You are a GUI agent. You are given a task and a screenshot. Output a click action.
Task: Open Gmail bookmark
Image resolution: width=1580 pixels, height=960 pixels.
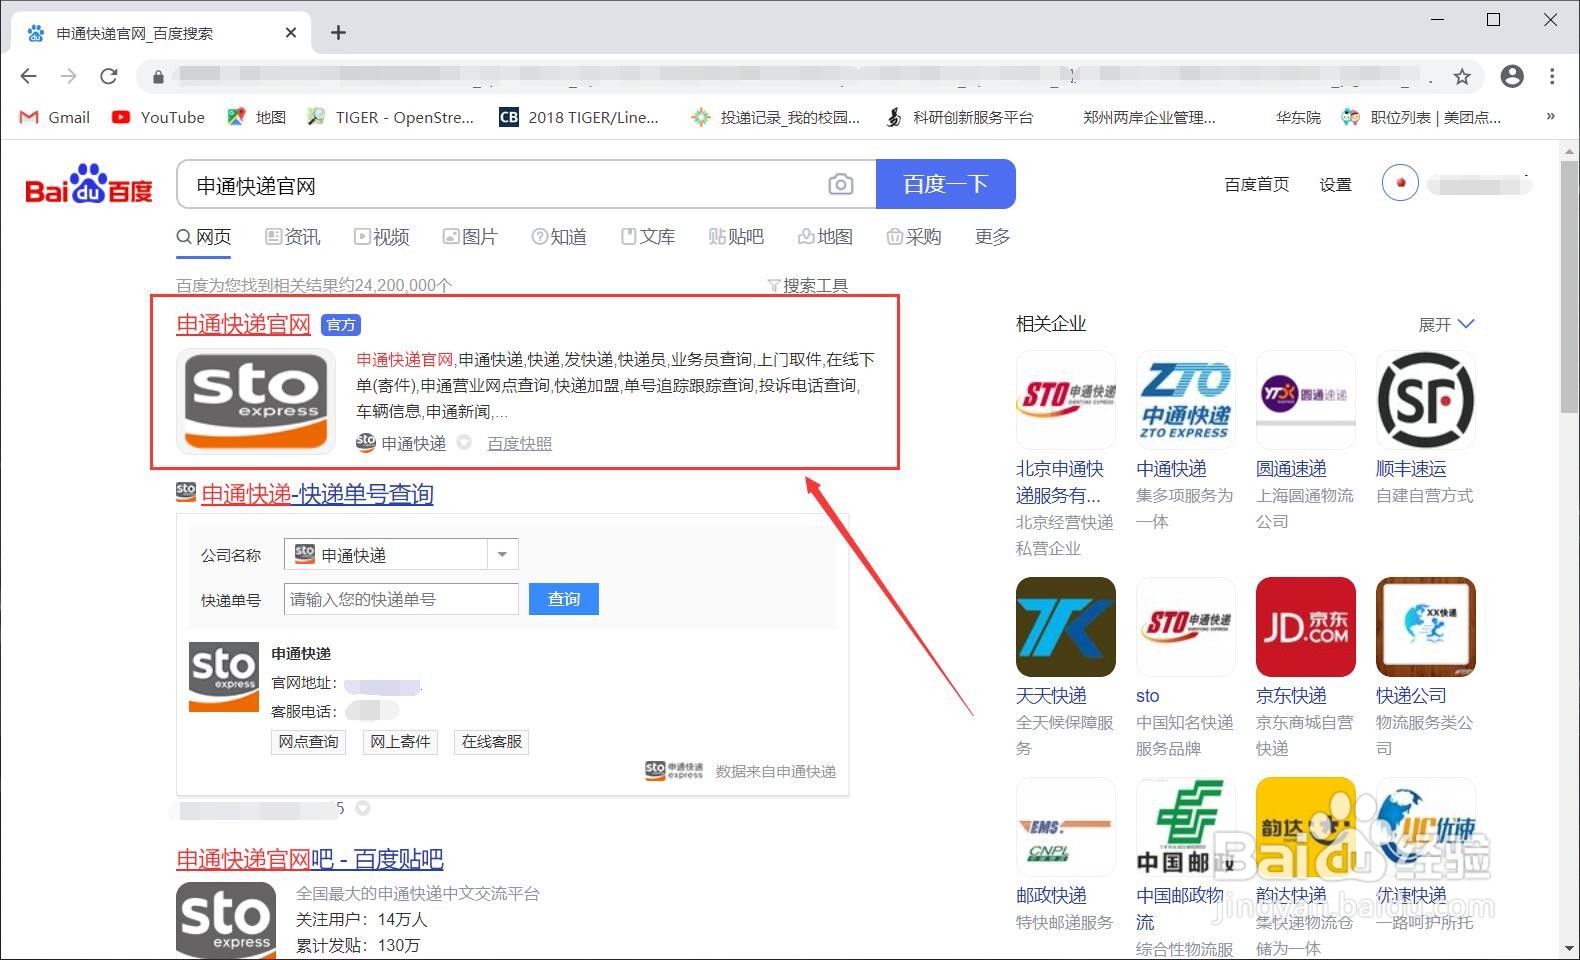point(55,117)
